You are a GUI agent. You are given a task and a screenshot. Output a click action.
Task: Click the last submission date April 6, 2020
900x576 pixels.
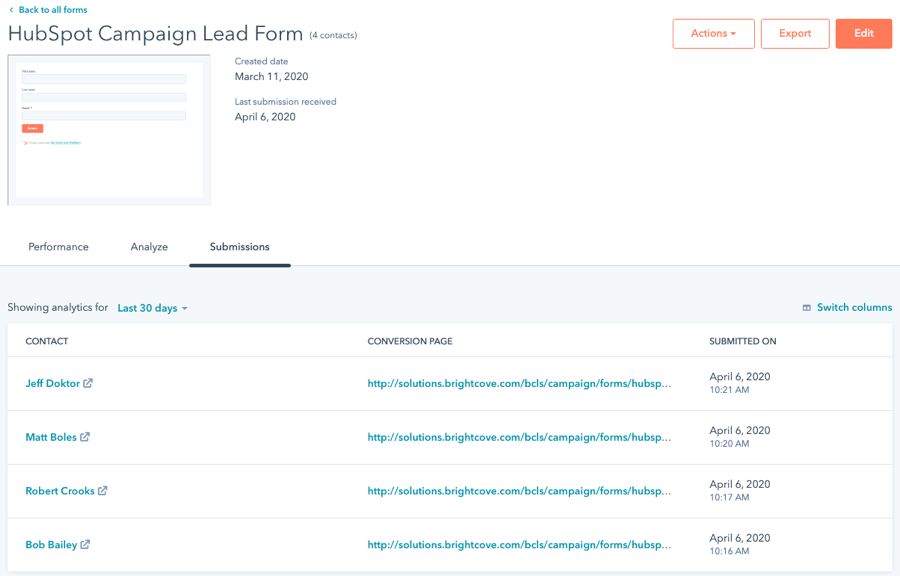[265, 117]
